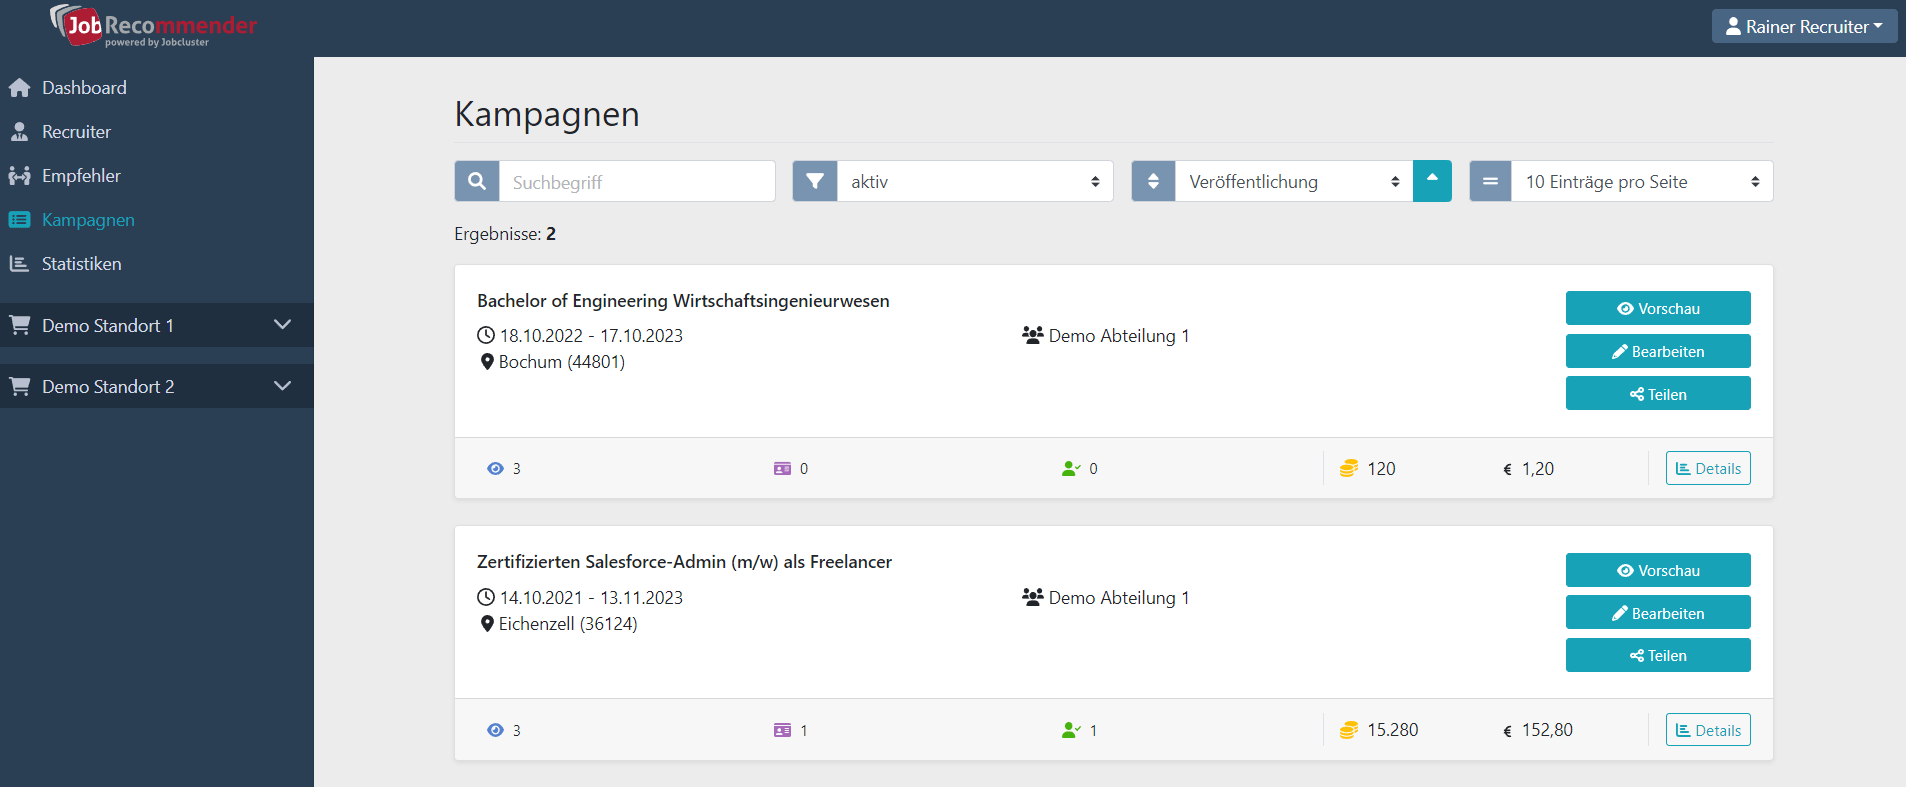This screenshot has height=787, width=1906.
Task: Click the entries-per-page equals icon
Action: 1490,182
